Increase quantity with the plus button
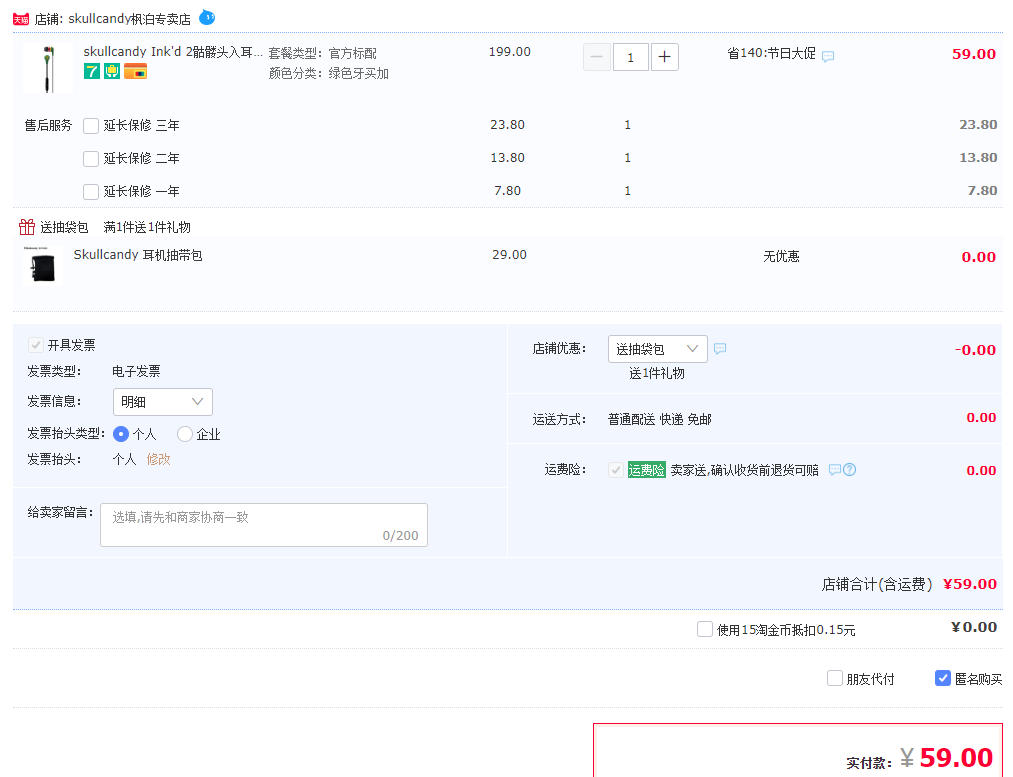This screenshot has width=1013, height=777. (664, 57)
